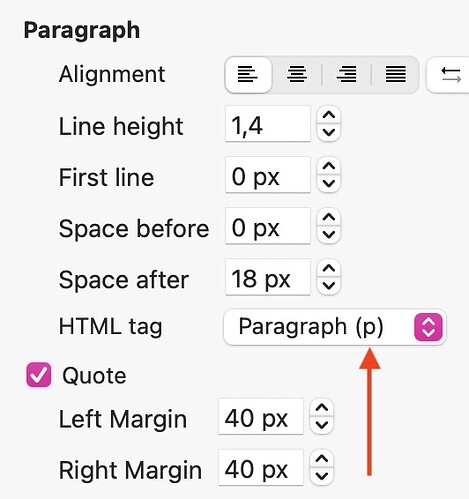Open the HTML tag dropdown
Screen dimensions: 469x499
pos(335,327)
